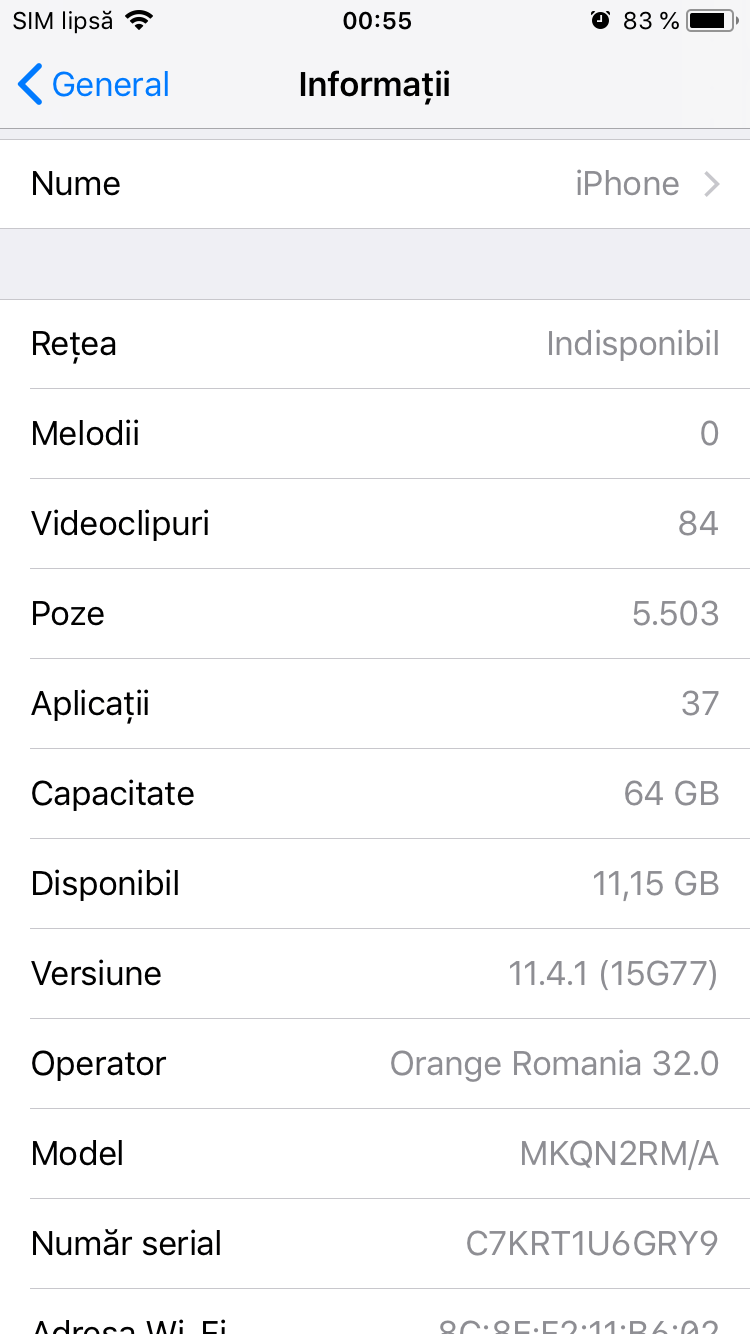Tap the battery icon in status bar
The width and height of the screenshot is (750, 1334).
coord(710,20)
